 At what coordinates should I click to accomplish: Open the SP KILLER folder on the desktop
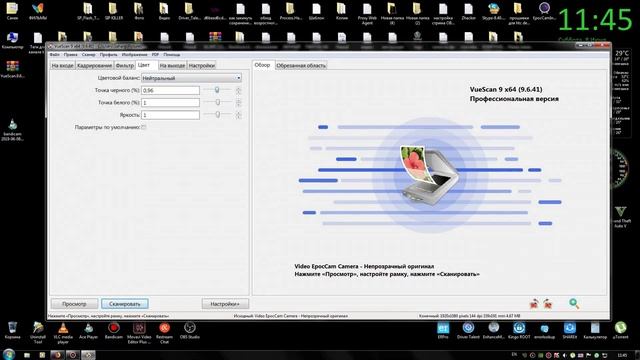coord(113,11)
